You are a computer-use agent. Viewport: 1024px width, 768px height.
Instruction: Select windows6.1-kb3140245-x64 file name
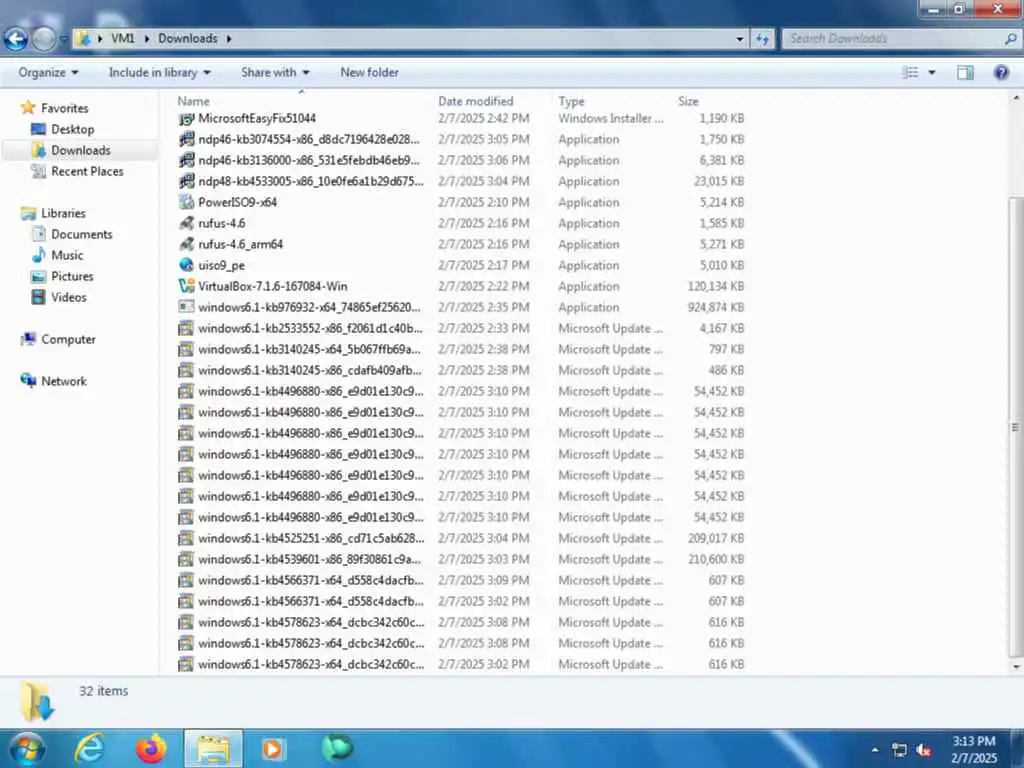click(310, 349)
